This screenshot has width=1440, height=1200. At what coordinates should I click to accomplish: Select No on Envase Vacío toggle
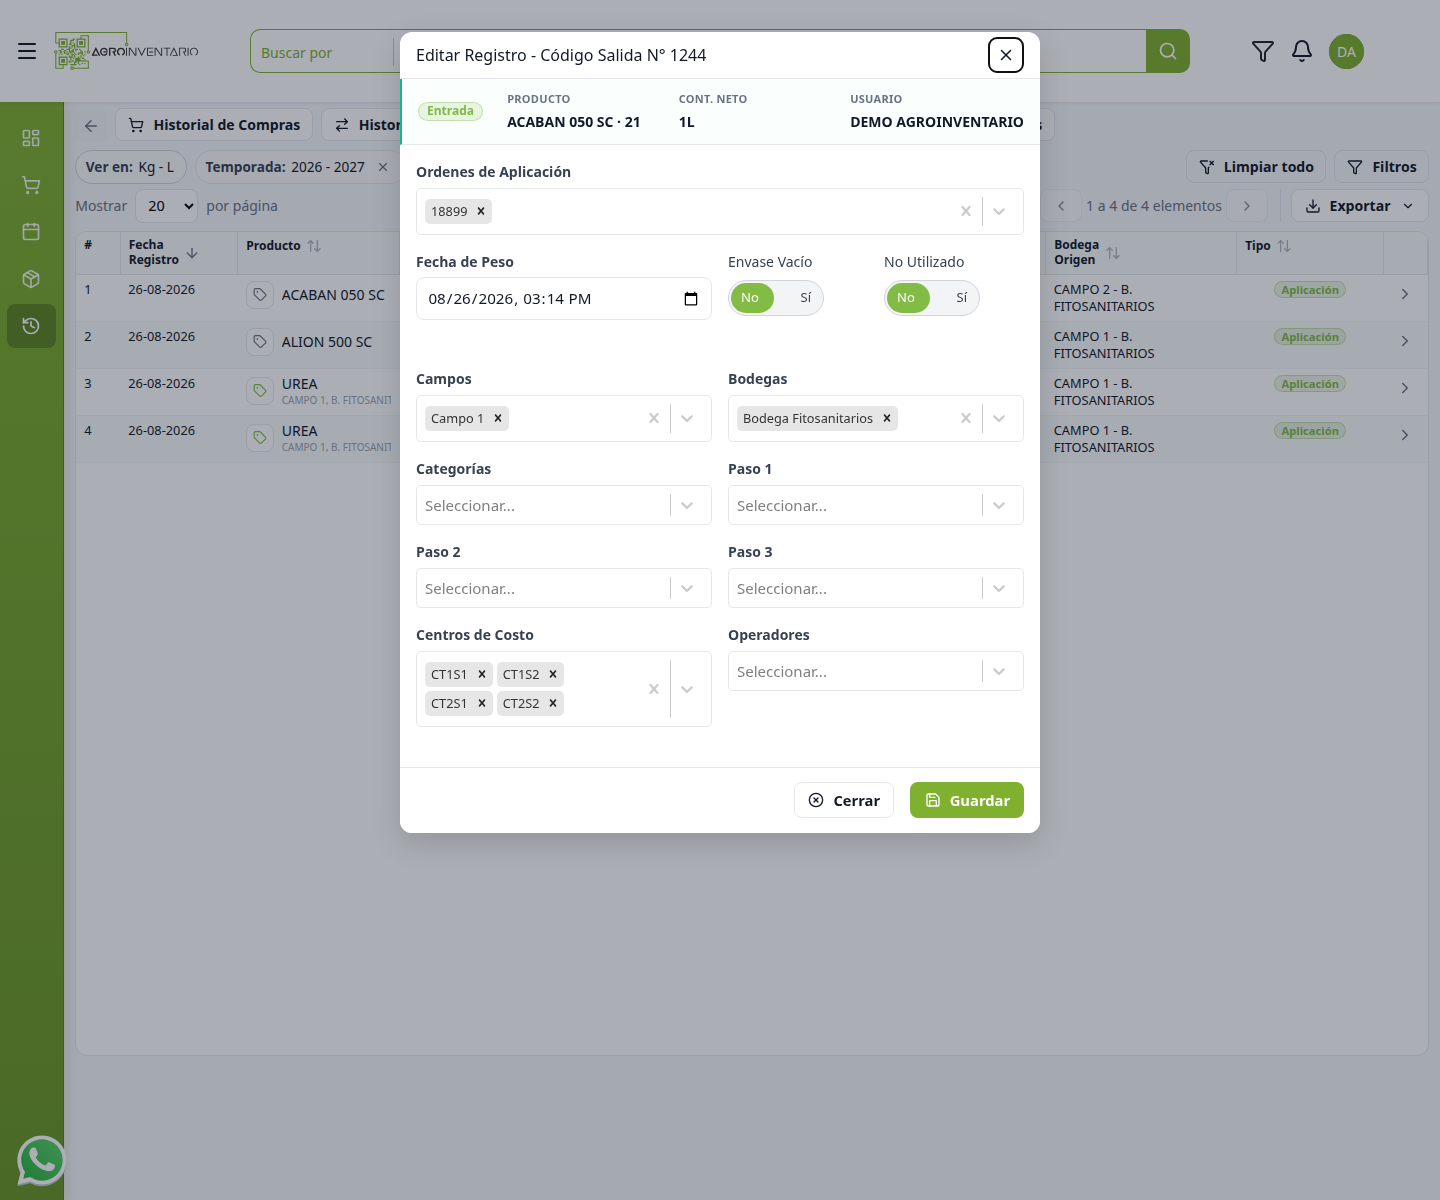[751, 298]
